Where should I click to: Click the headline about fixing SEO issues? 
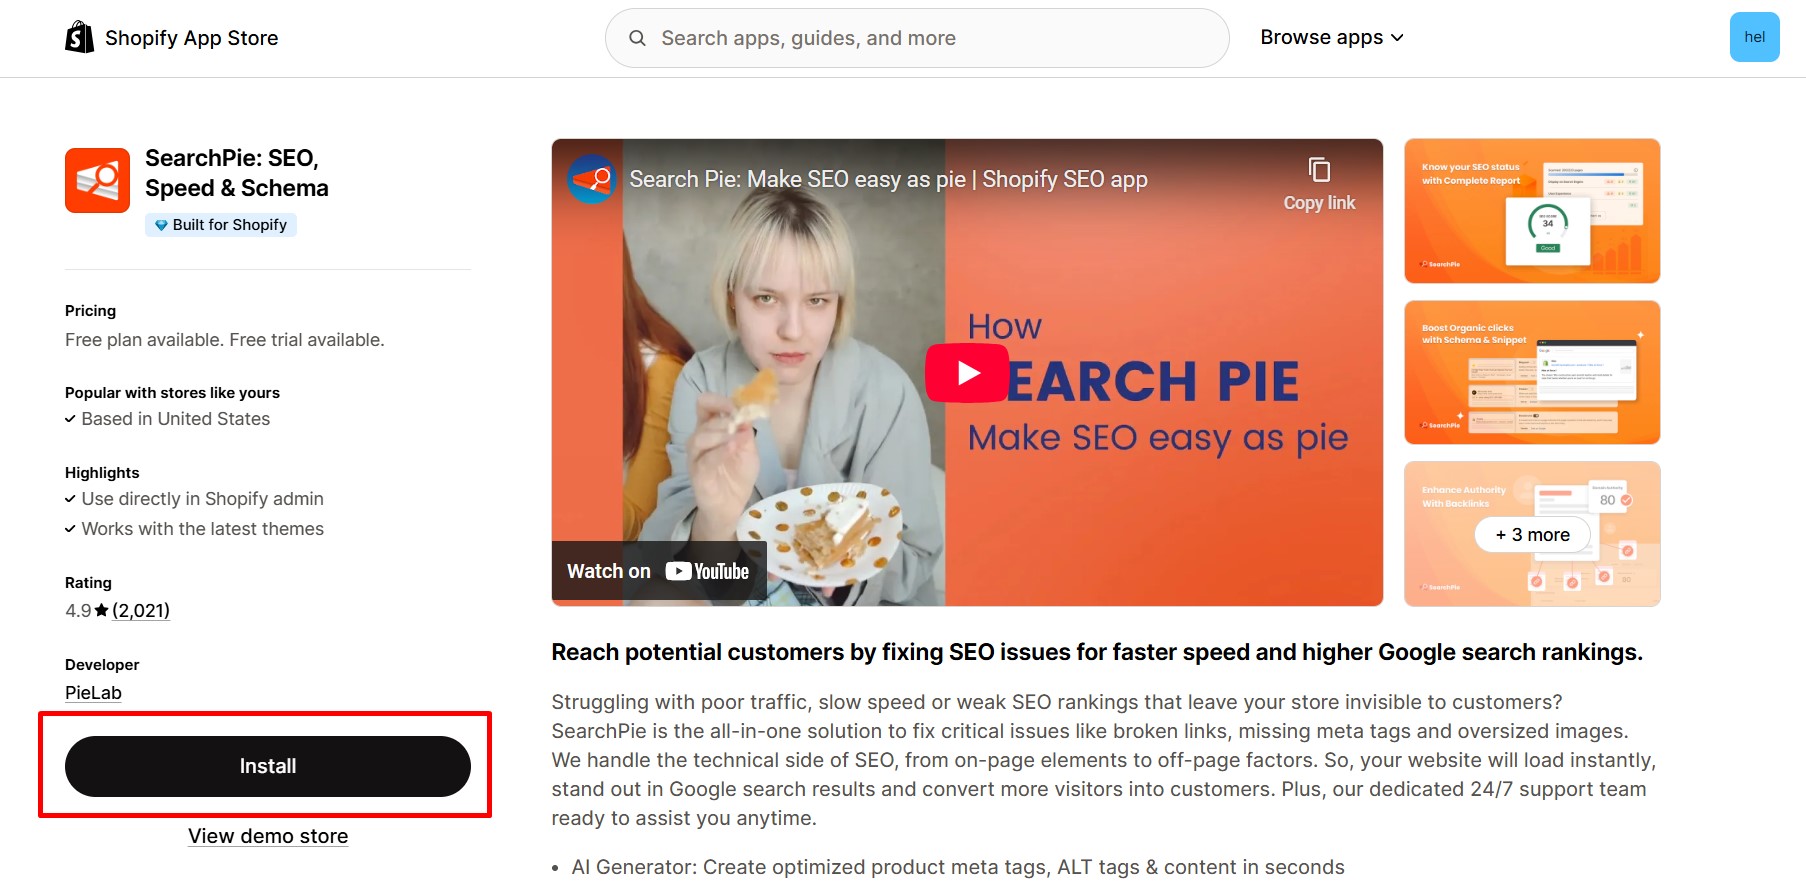[x=1097, y=652]
